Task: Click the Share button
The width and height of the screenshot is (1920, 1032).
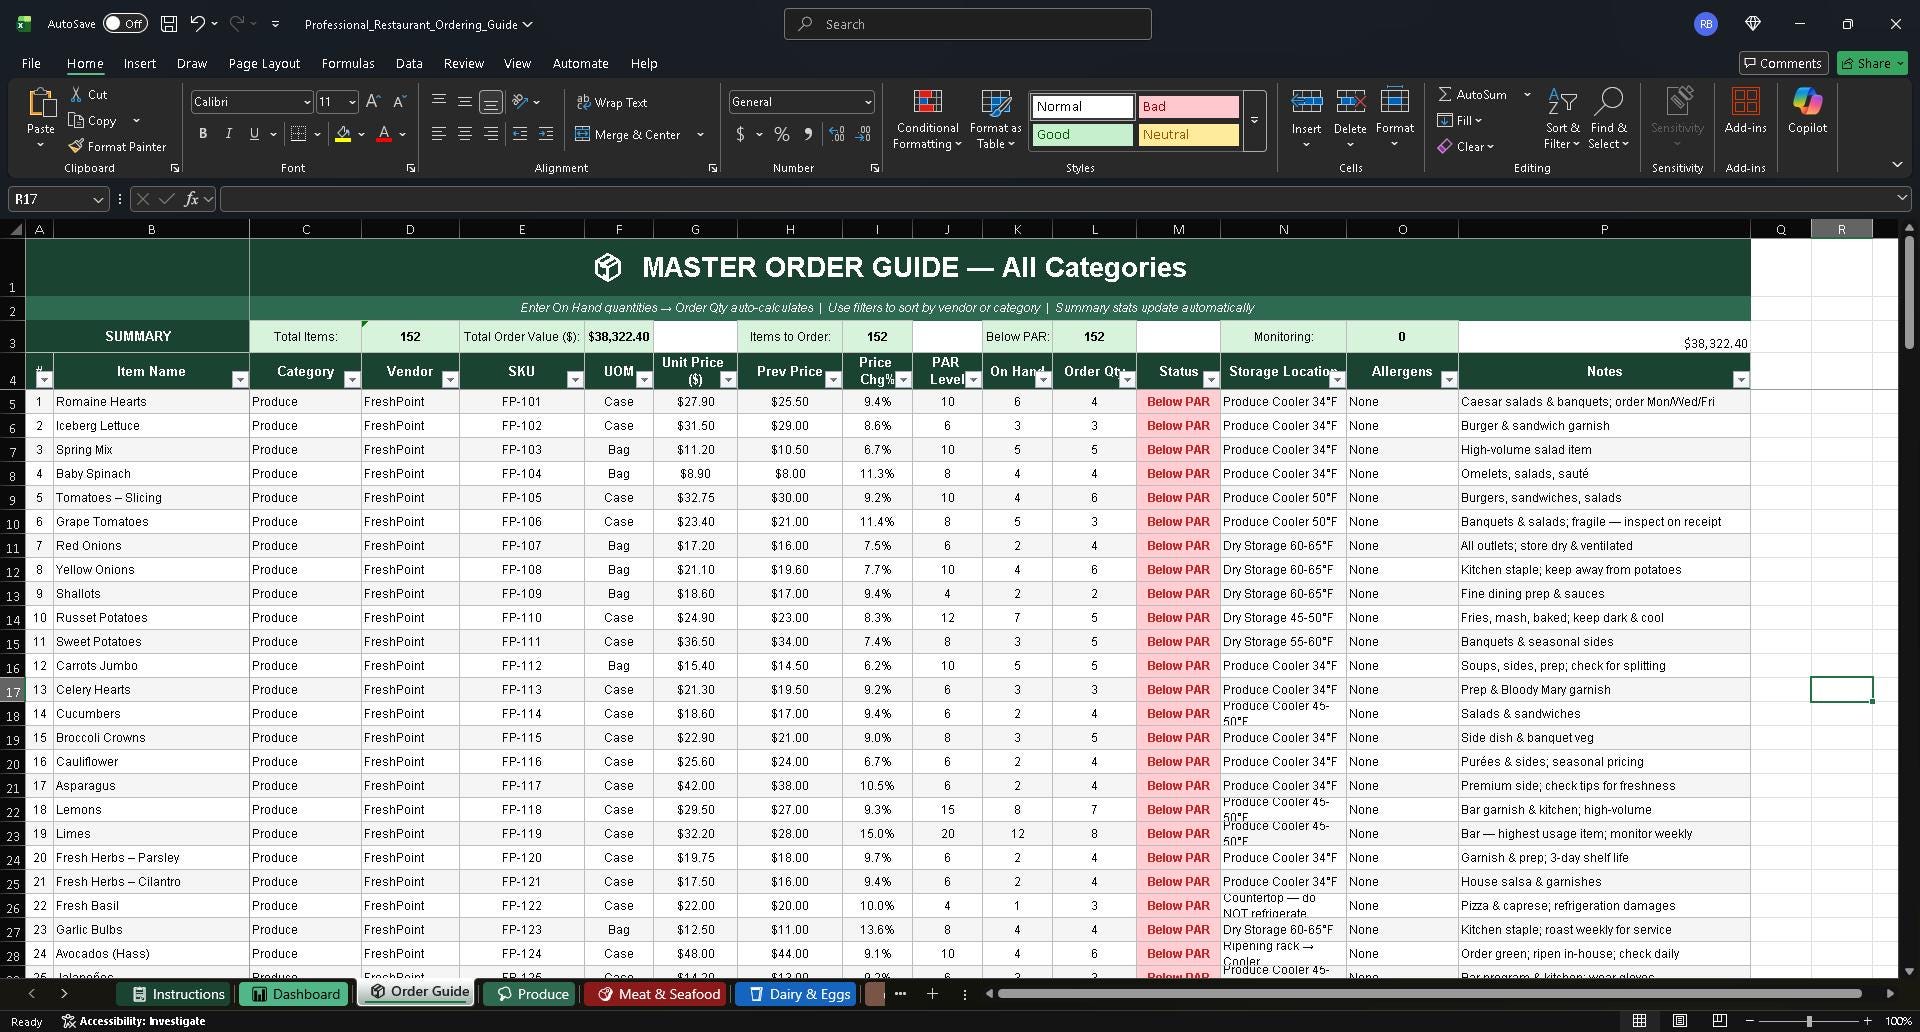Action: tap(1872, 63)
